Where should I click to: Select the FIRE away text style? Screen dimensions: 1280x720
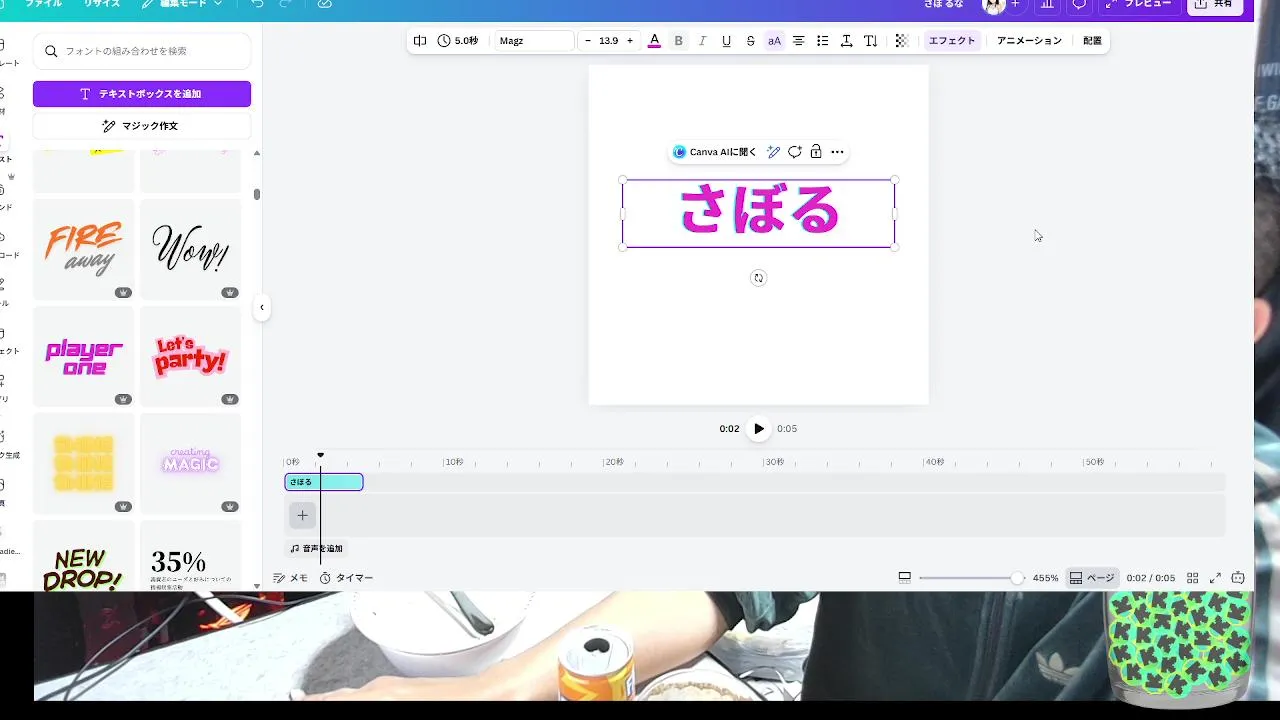pos(84,249)
